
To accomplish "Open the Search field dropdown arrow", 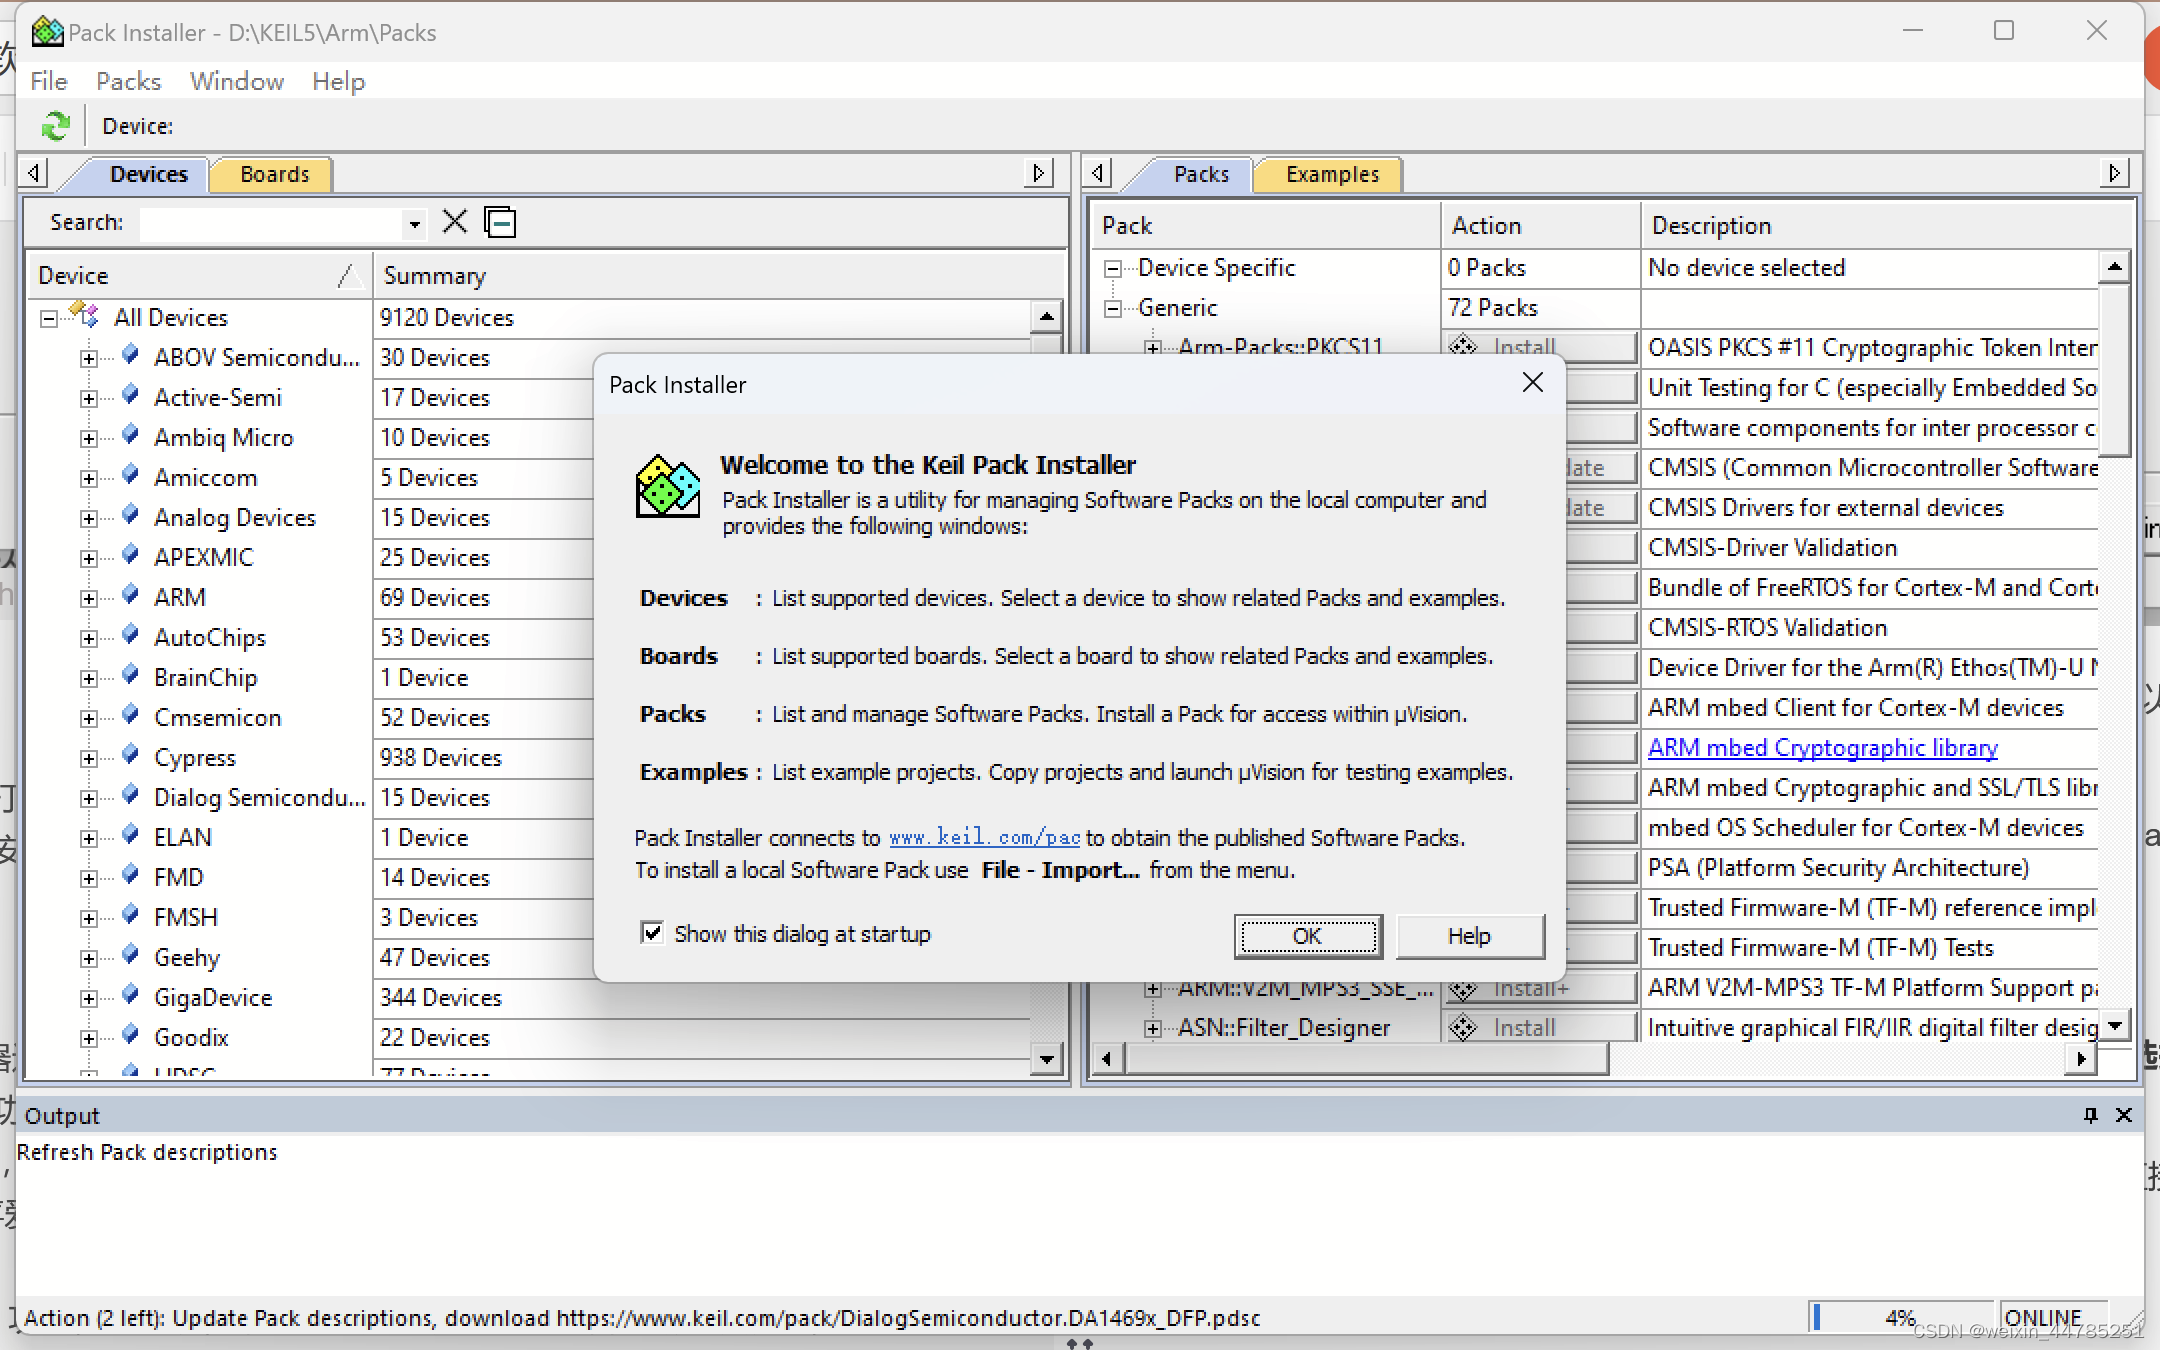I will tap(414, 223).
